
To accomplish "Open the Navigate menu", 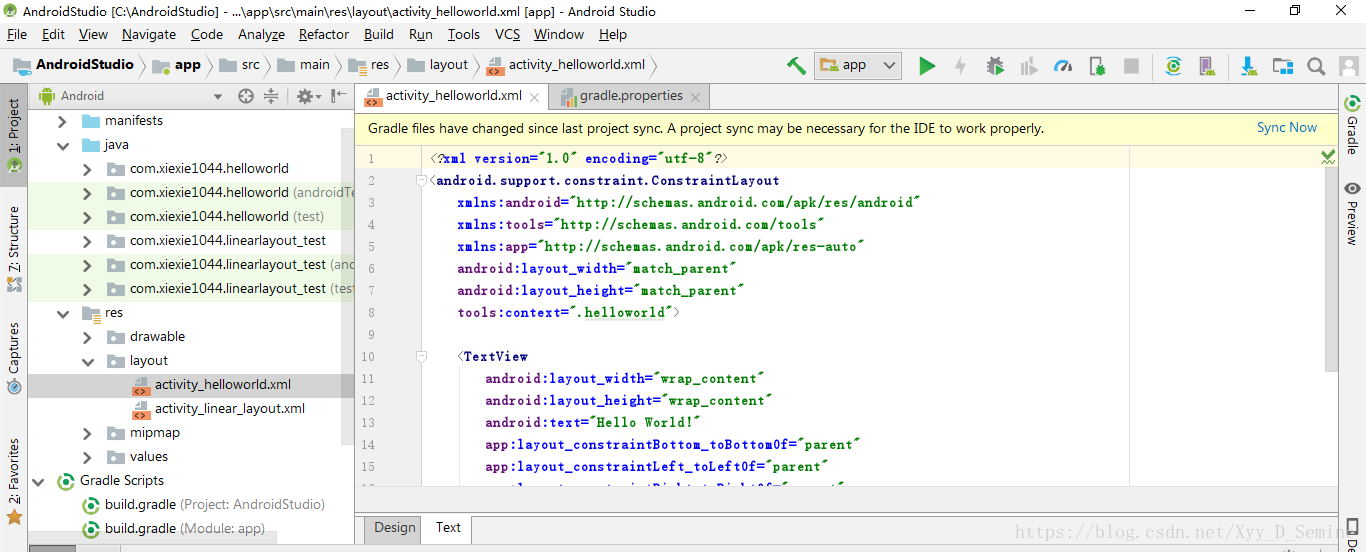I will pos(149,34).
